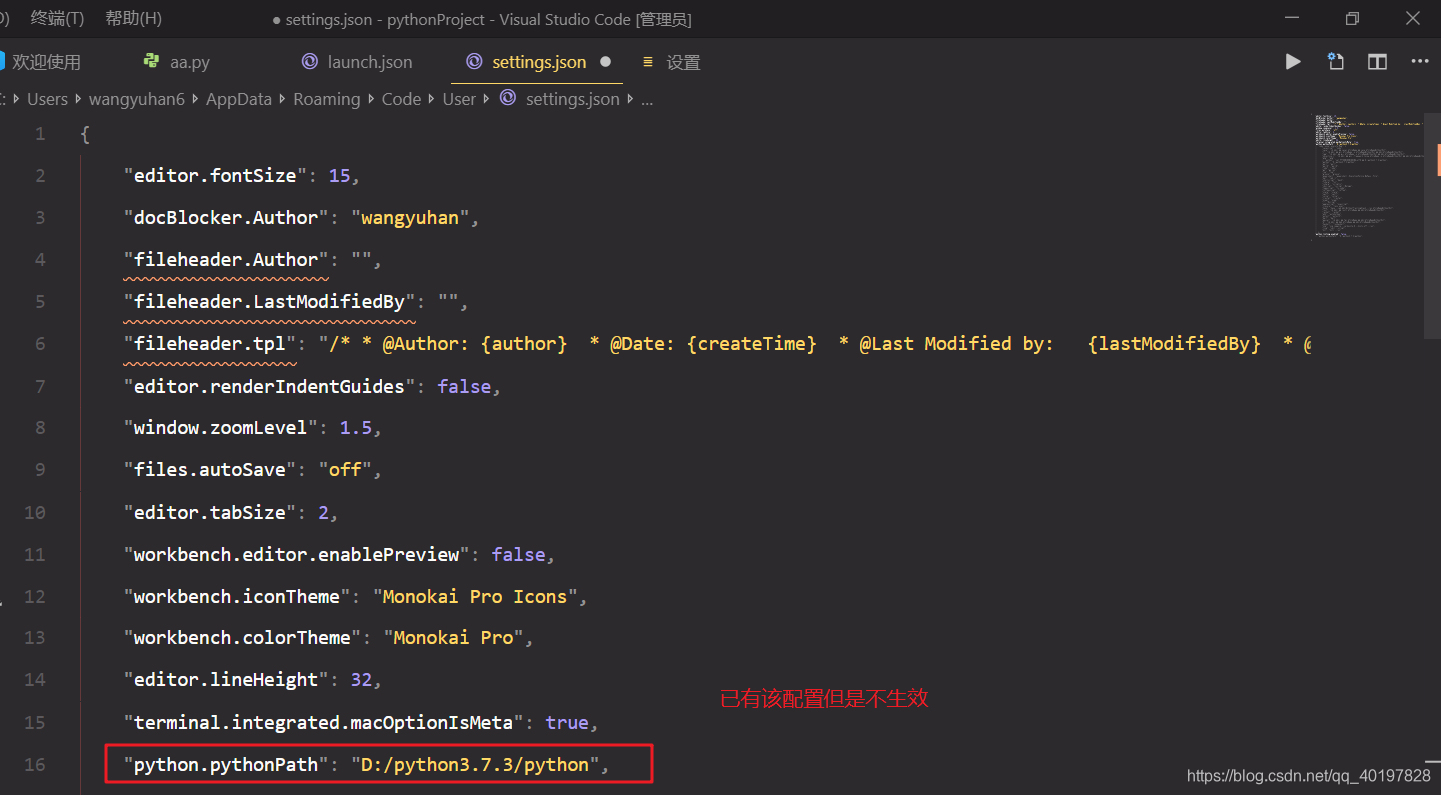The width and height of the screenshot is (1441, 795).
Task: Click the AppData breadcrumb segment
Action: click(x=239, y=99)
